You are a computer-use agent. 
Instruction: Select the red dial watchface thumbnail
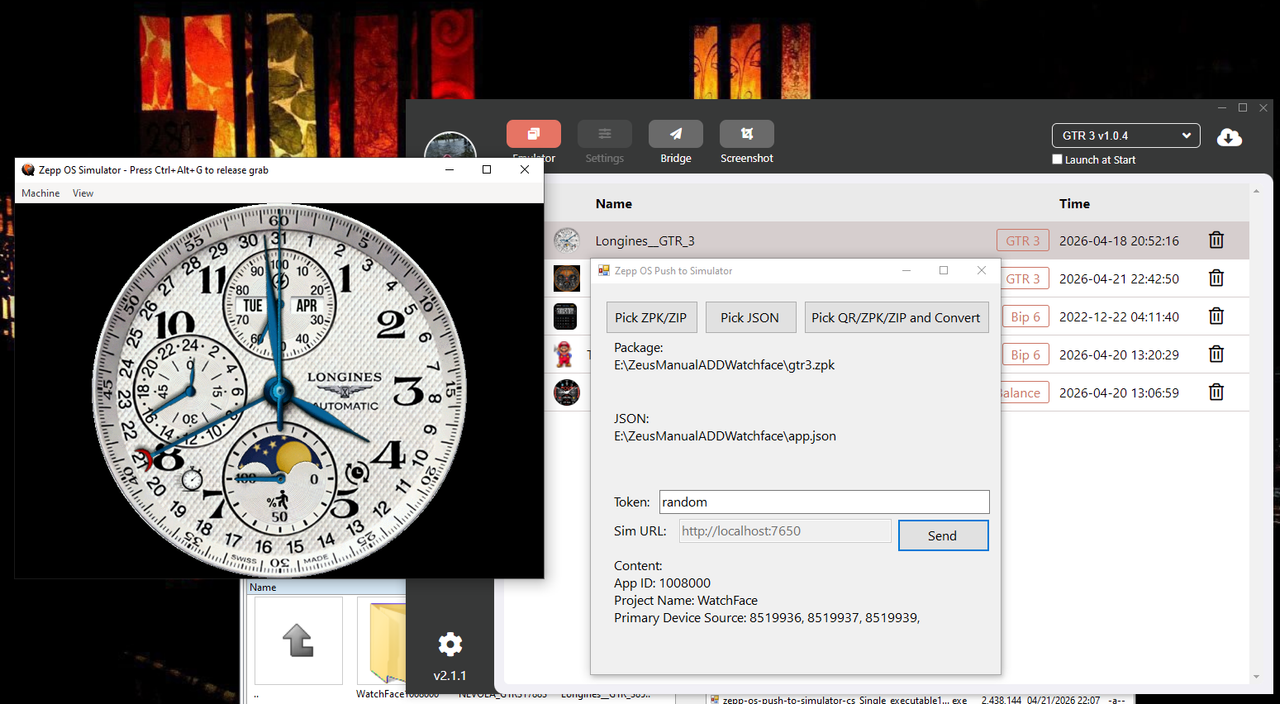[566, 392]
